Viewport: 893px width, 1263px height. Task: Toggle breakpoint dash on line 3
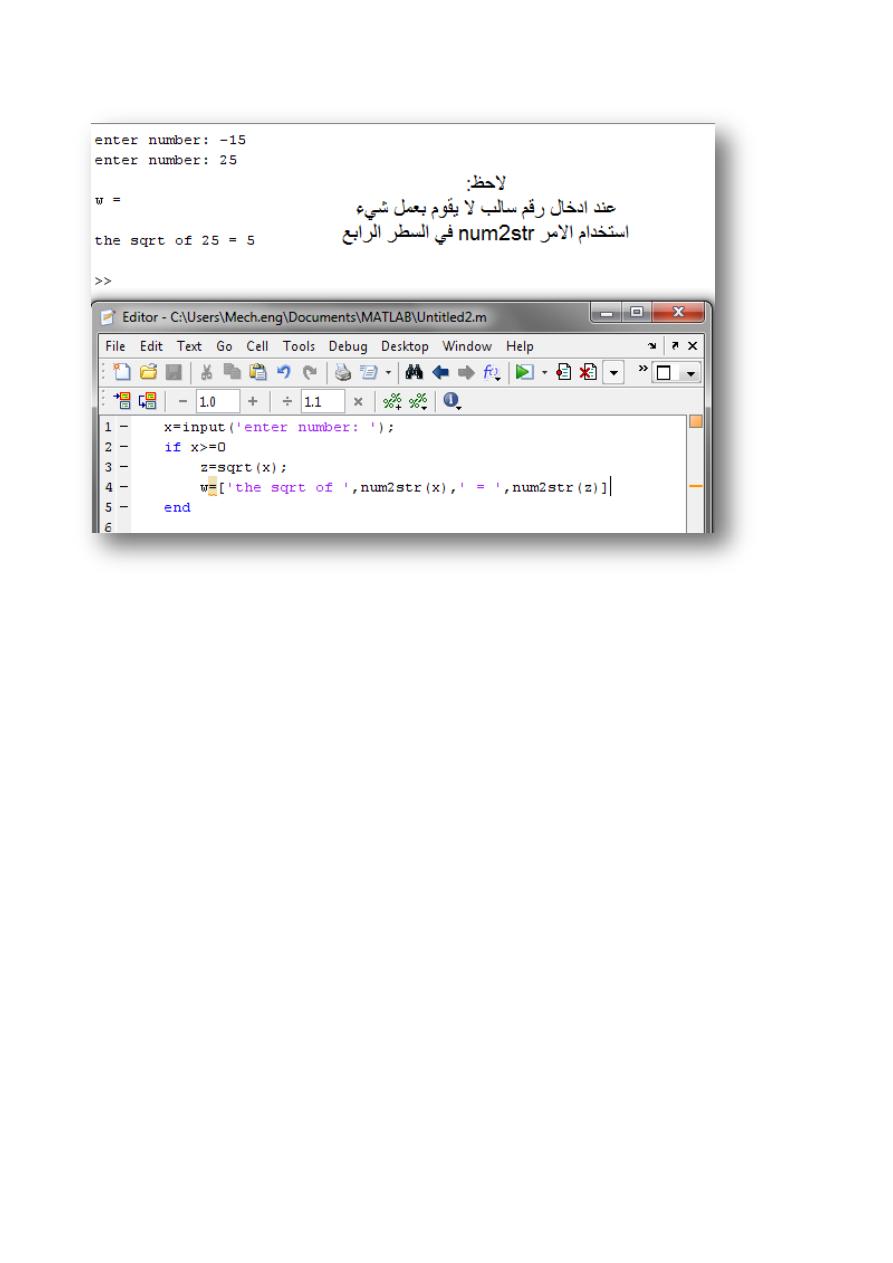click(x=122, y=467)
